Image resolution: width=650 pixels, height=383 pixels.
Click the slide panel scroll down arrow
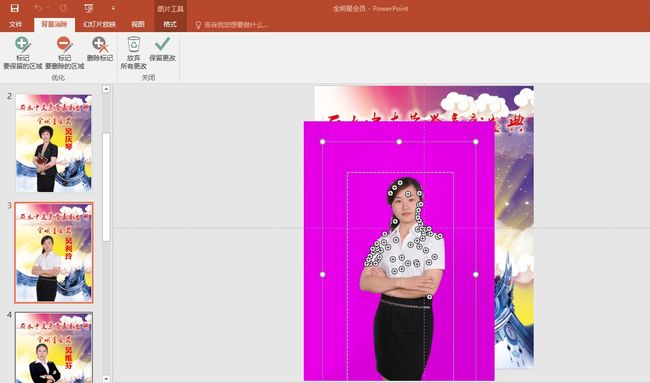(107, 379)
